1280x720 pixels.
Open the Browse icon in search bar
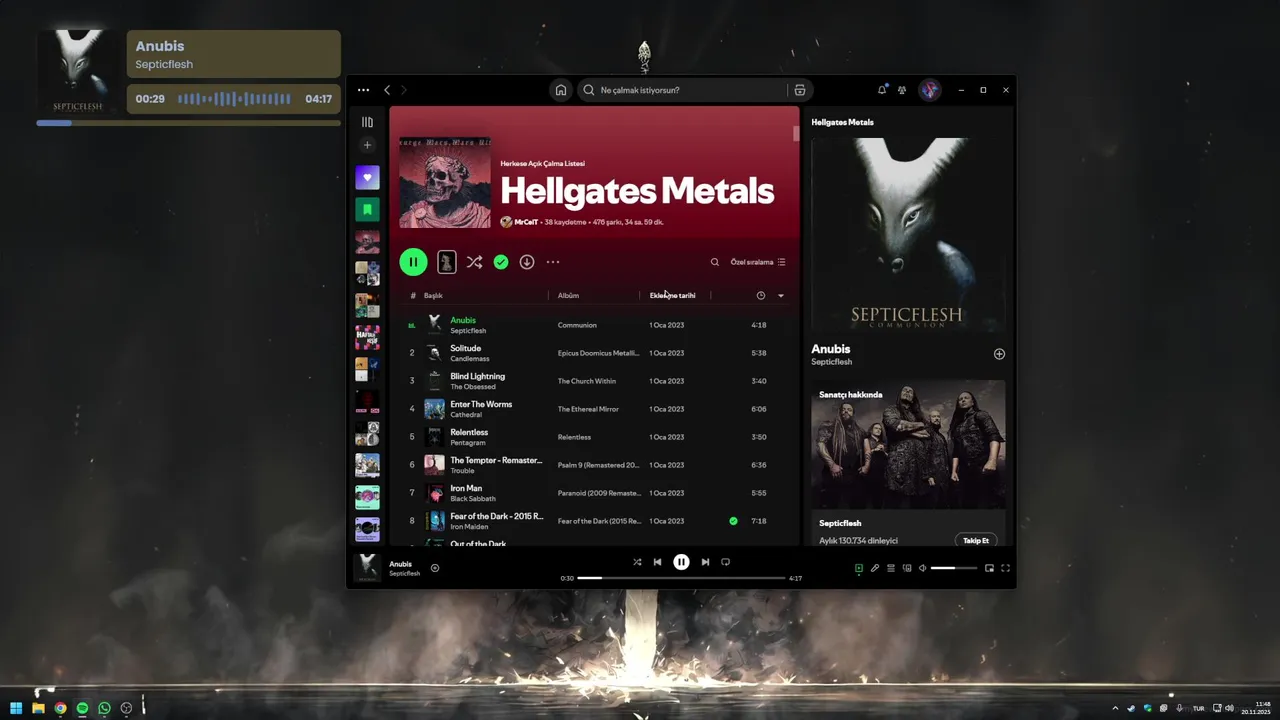(x=799, y=90)
